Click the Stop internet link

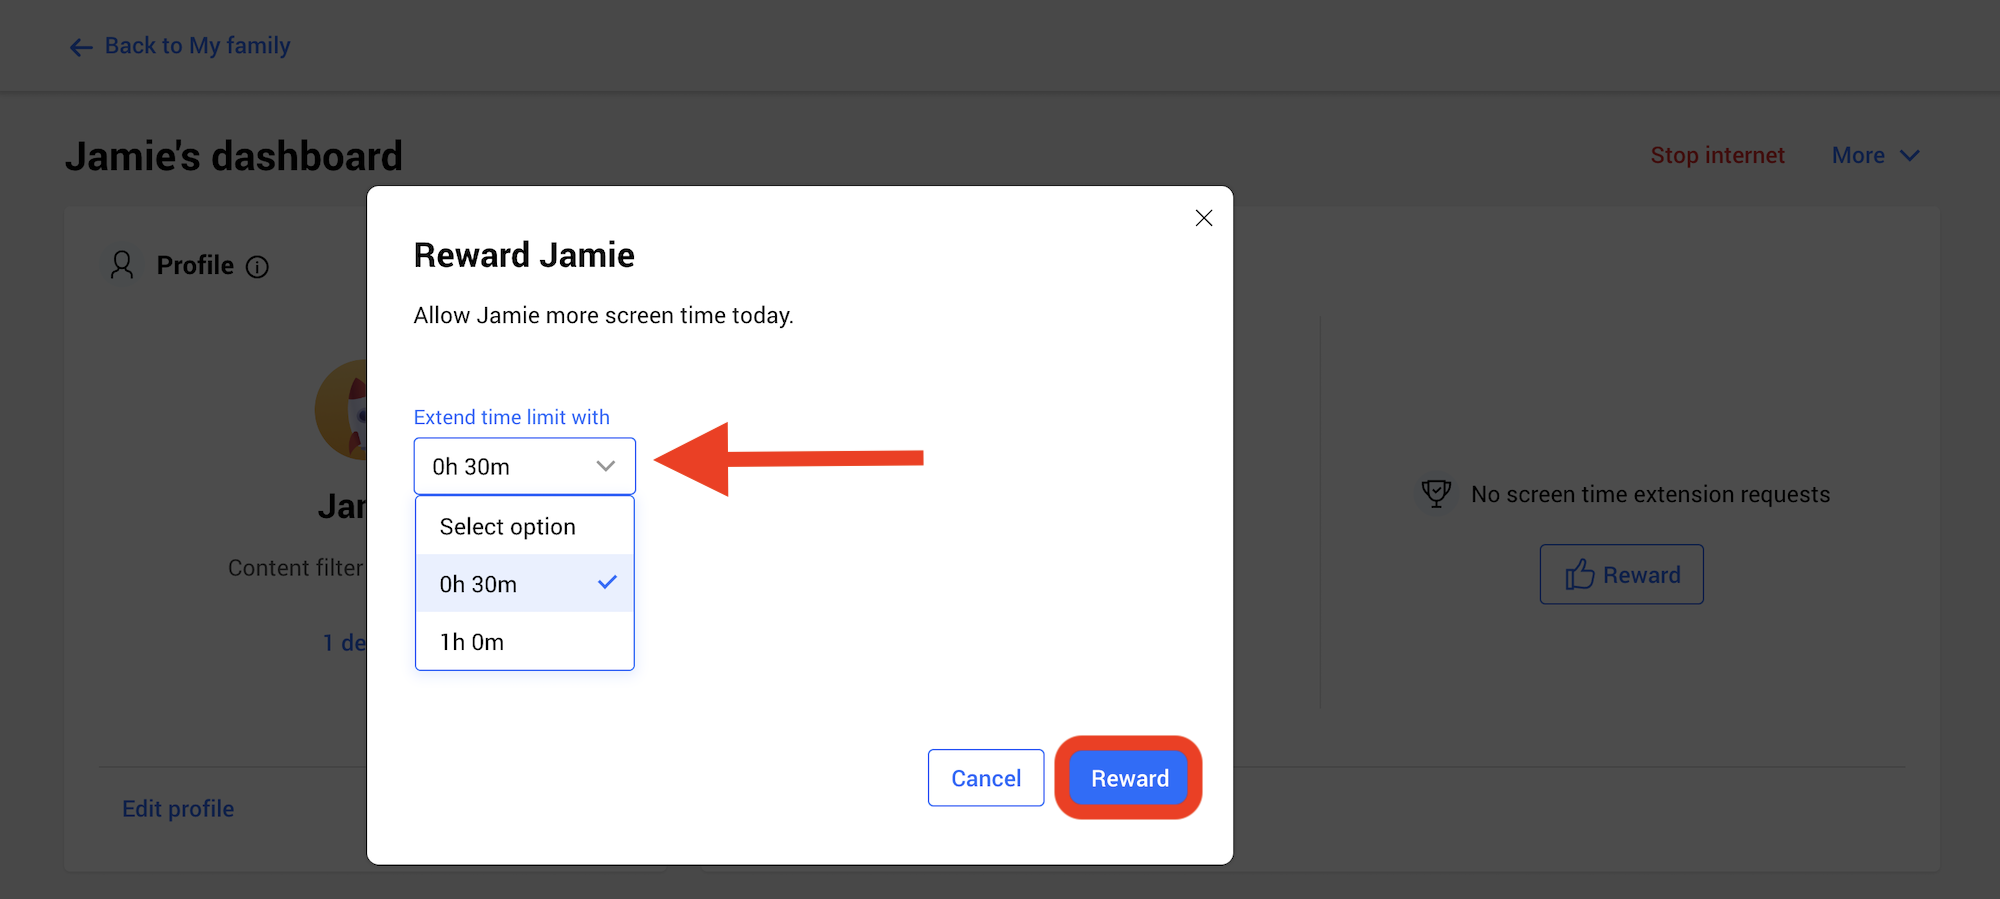pos(1717,156)
